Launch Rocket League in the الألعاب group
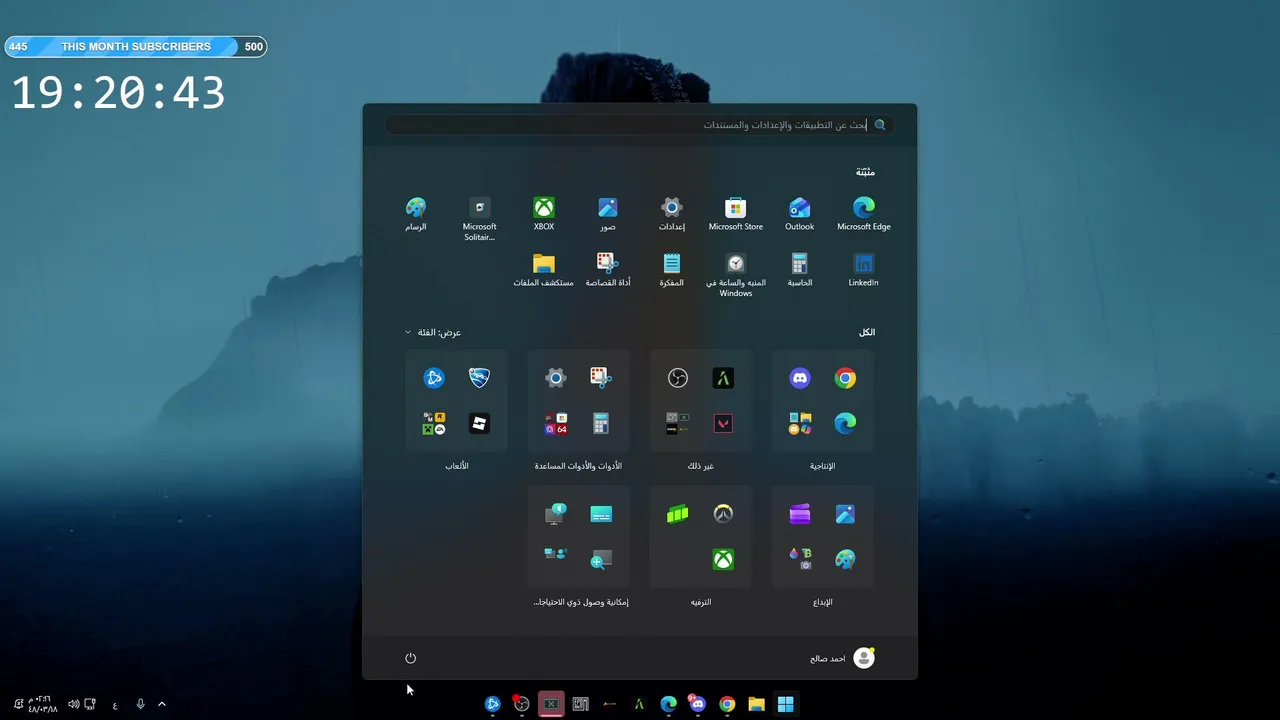 pyautogui.click(x=479, y=378)
